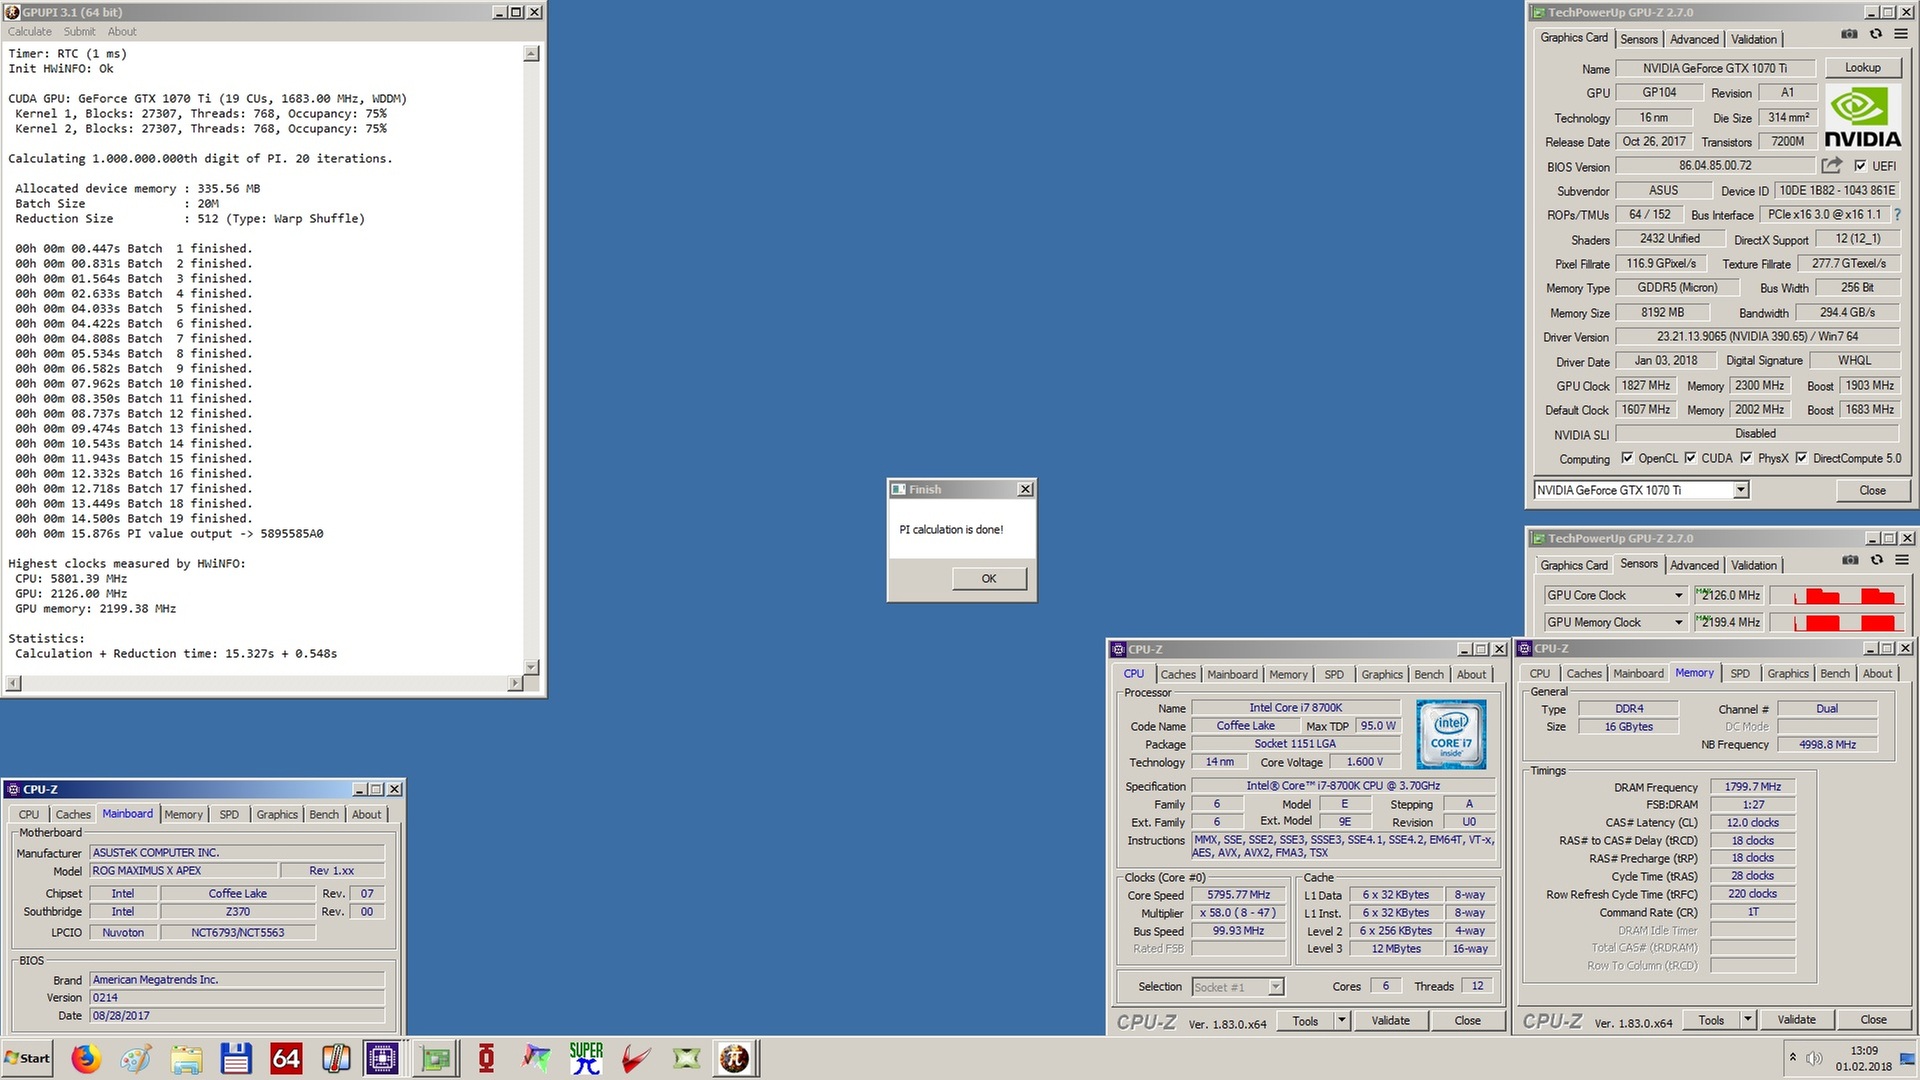Open SPD tab in Memory CPU-Z window
This screenshot has height=1080, width=1920.
(x=1740, y=674)
